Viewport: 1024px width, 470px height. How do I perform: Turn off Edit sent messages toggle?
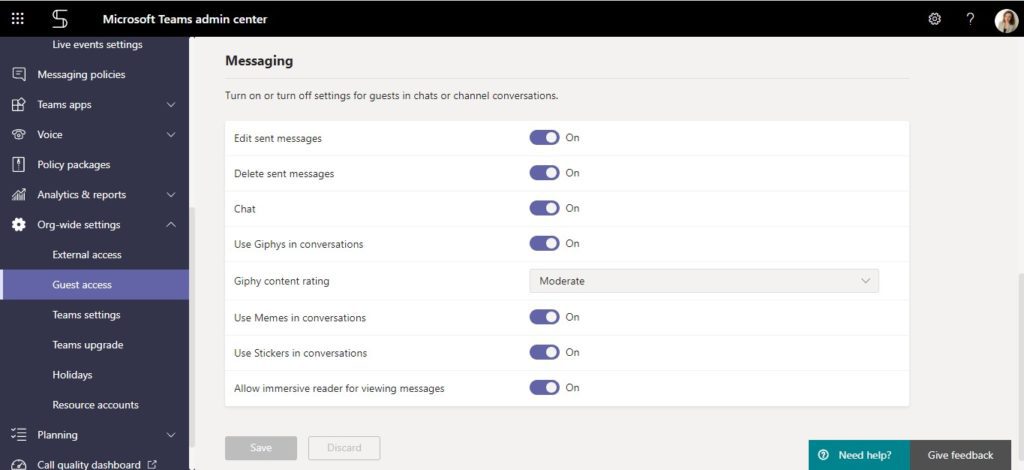pyautogui.click(x=544, y=138)
